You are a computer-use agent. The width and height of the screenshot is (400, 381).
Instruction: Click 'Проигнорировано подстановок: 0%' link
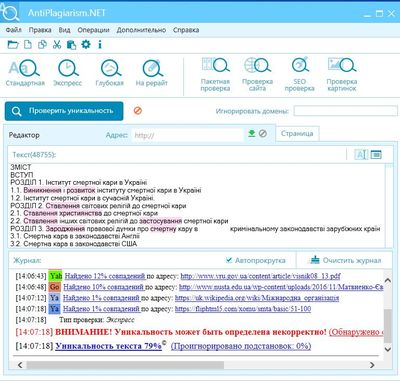[241, 346]
